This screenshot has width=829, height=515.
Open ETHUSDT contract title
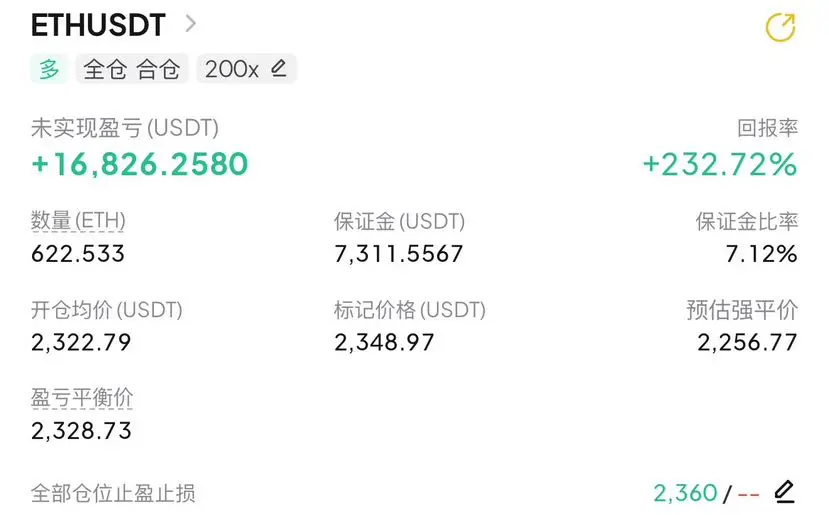(98, 25)
